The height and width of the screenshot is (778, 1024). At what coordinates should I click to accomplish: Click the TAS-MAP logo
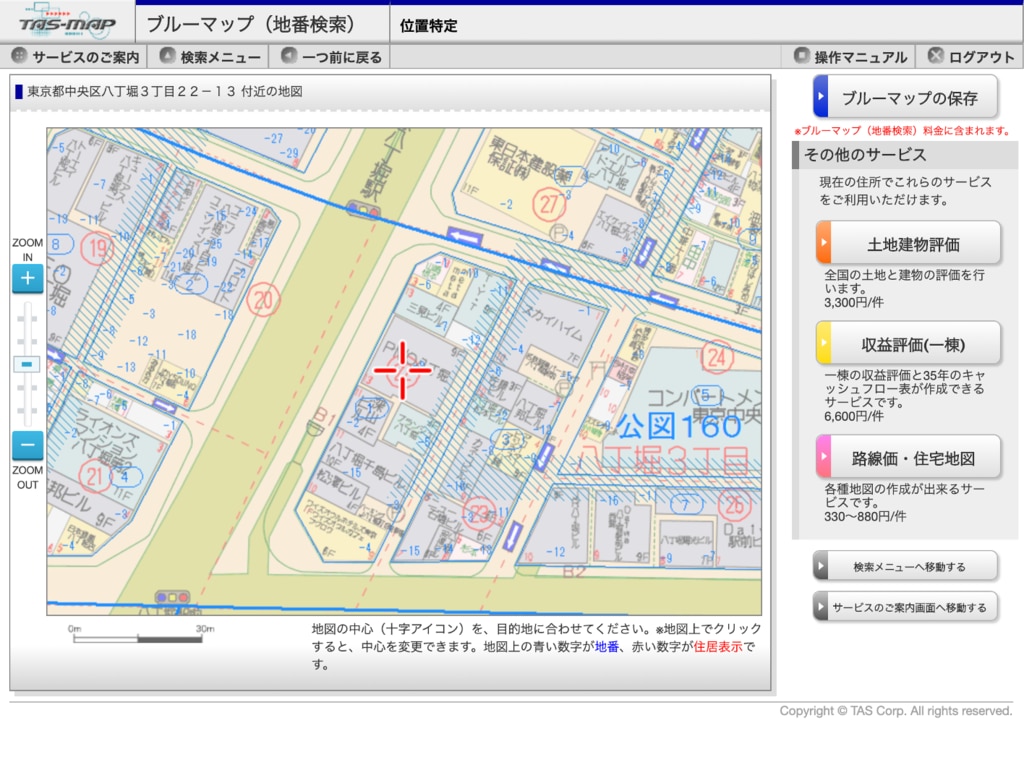tap(66, 23)
